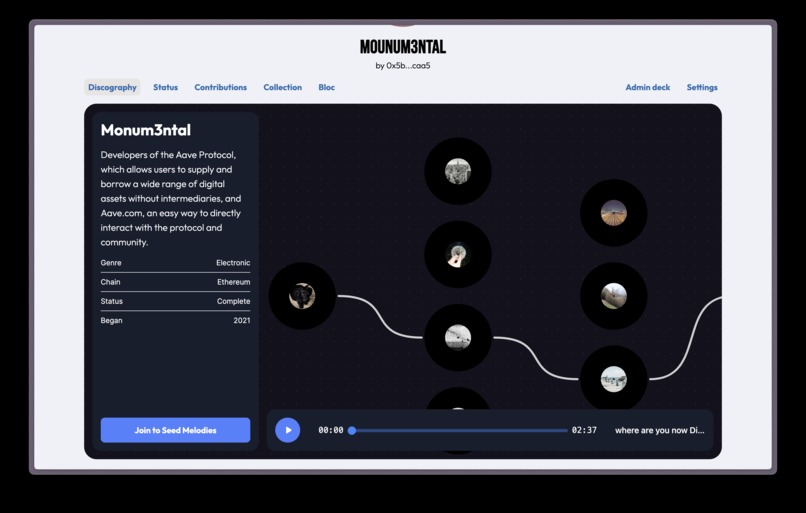Click the current time 00:00 readout
This screenshot has height=513, width=806.
click(x=331, y=430)
